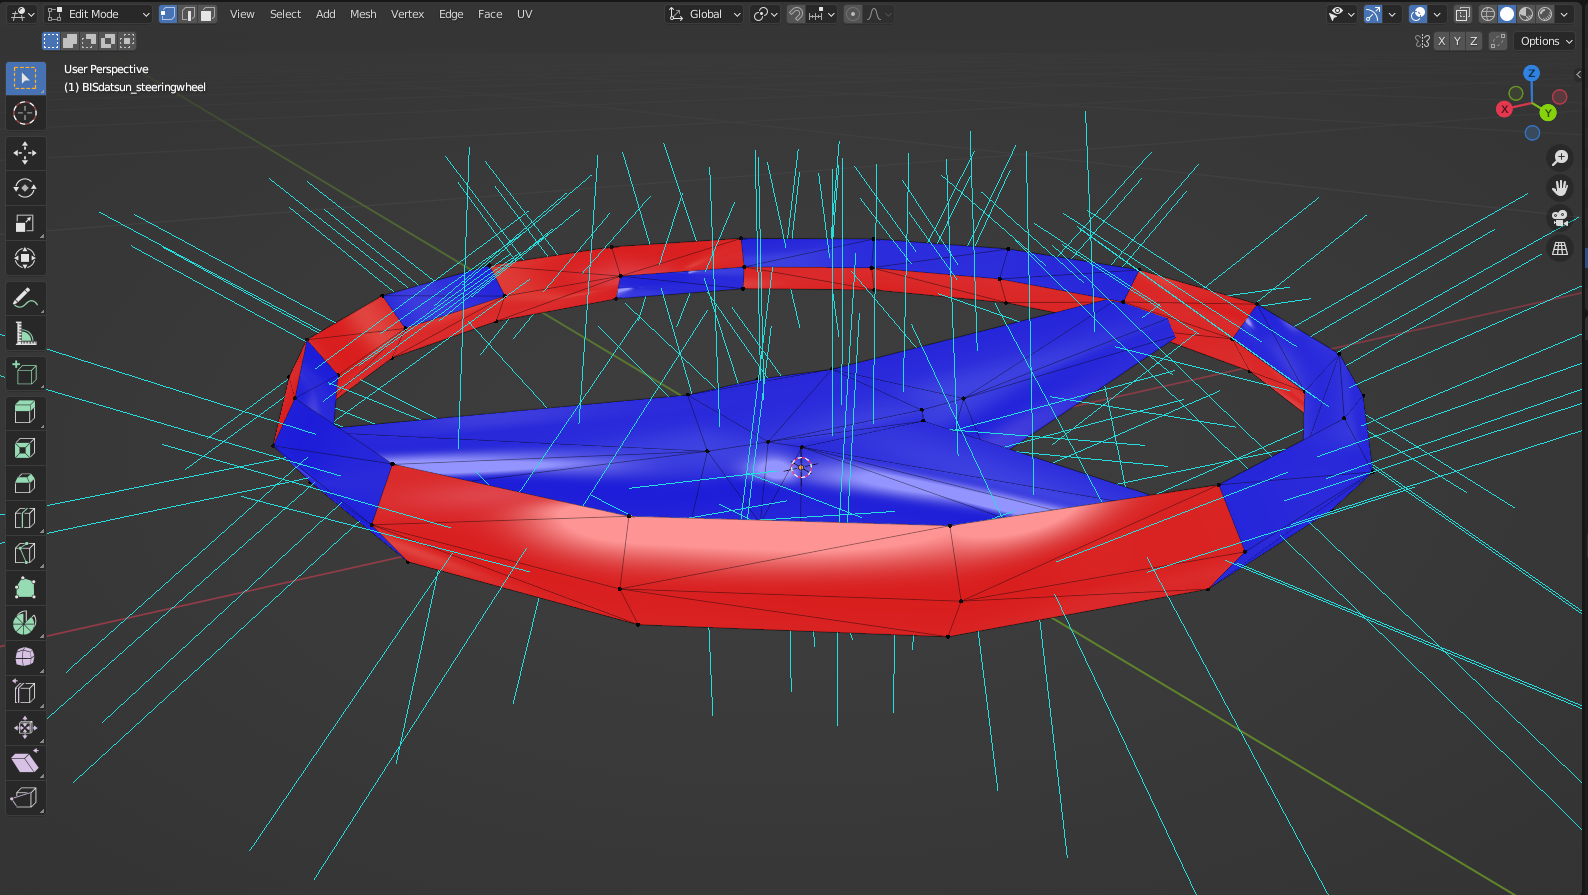Toggle viewport gizmos visibility

point(1373,14)
